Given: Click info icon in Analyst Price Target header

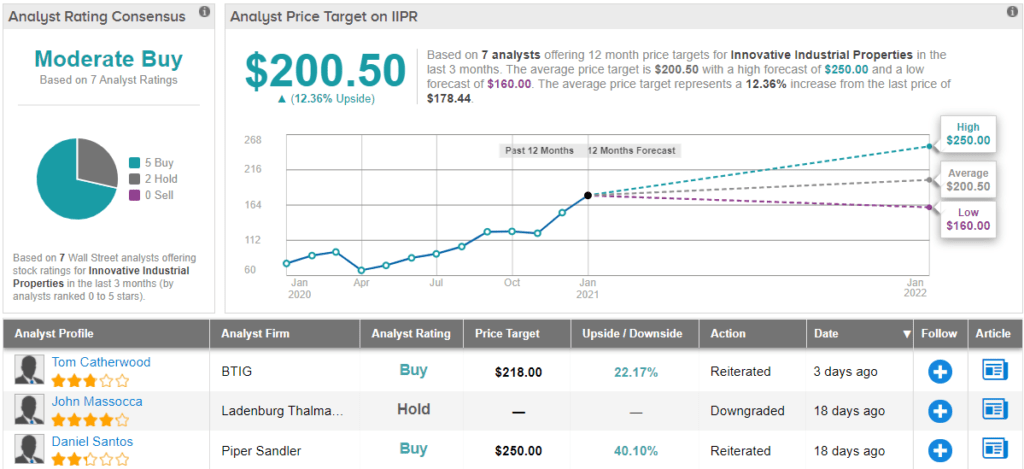Looking at the screenshot, I should click(x=1011, y=12).
